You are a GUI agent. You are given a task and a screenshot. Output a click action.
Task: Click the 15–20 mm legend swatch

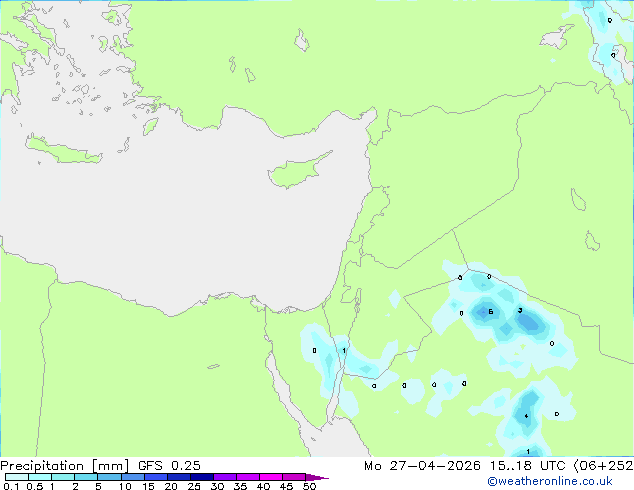click(156, 477)
